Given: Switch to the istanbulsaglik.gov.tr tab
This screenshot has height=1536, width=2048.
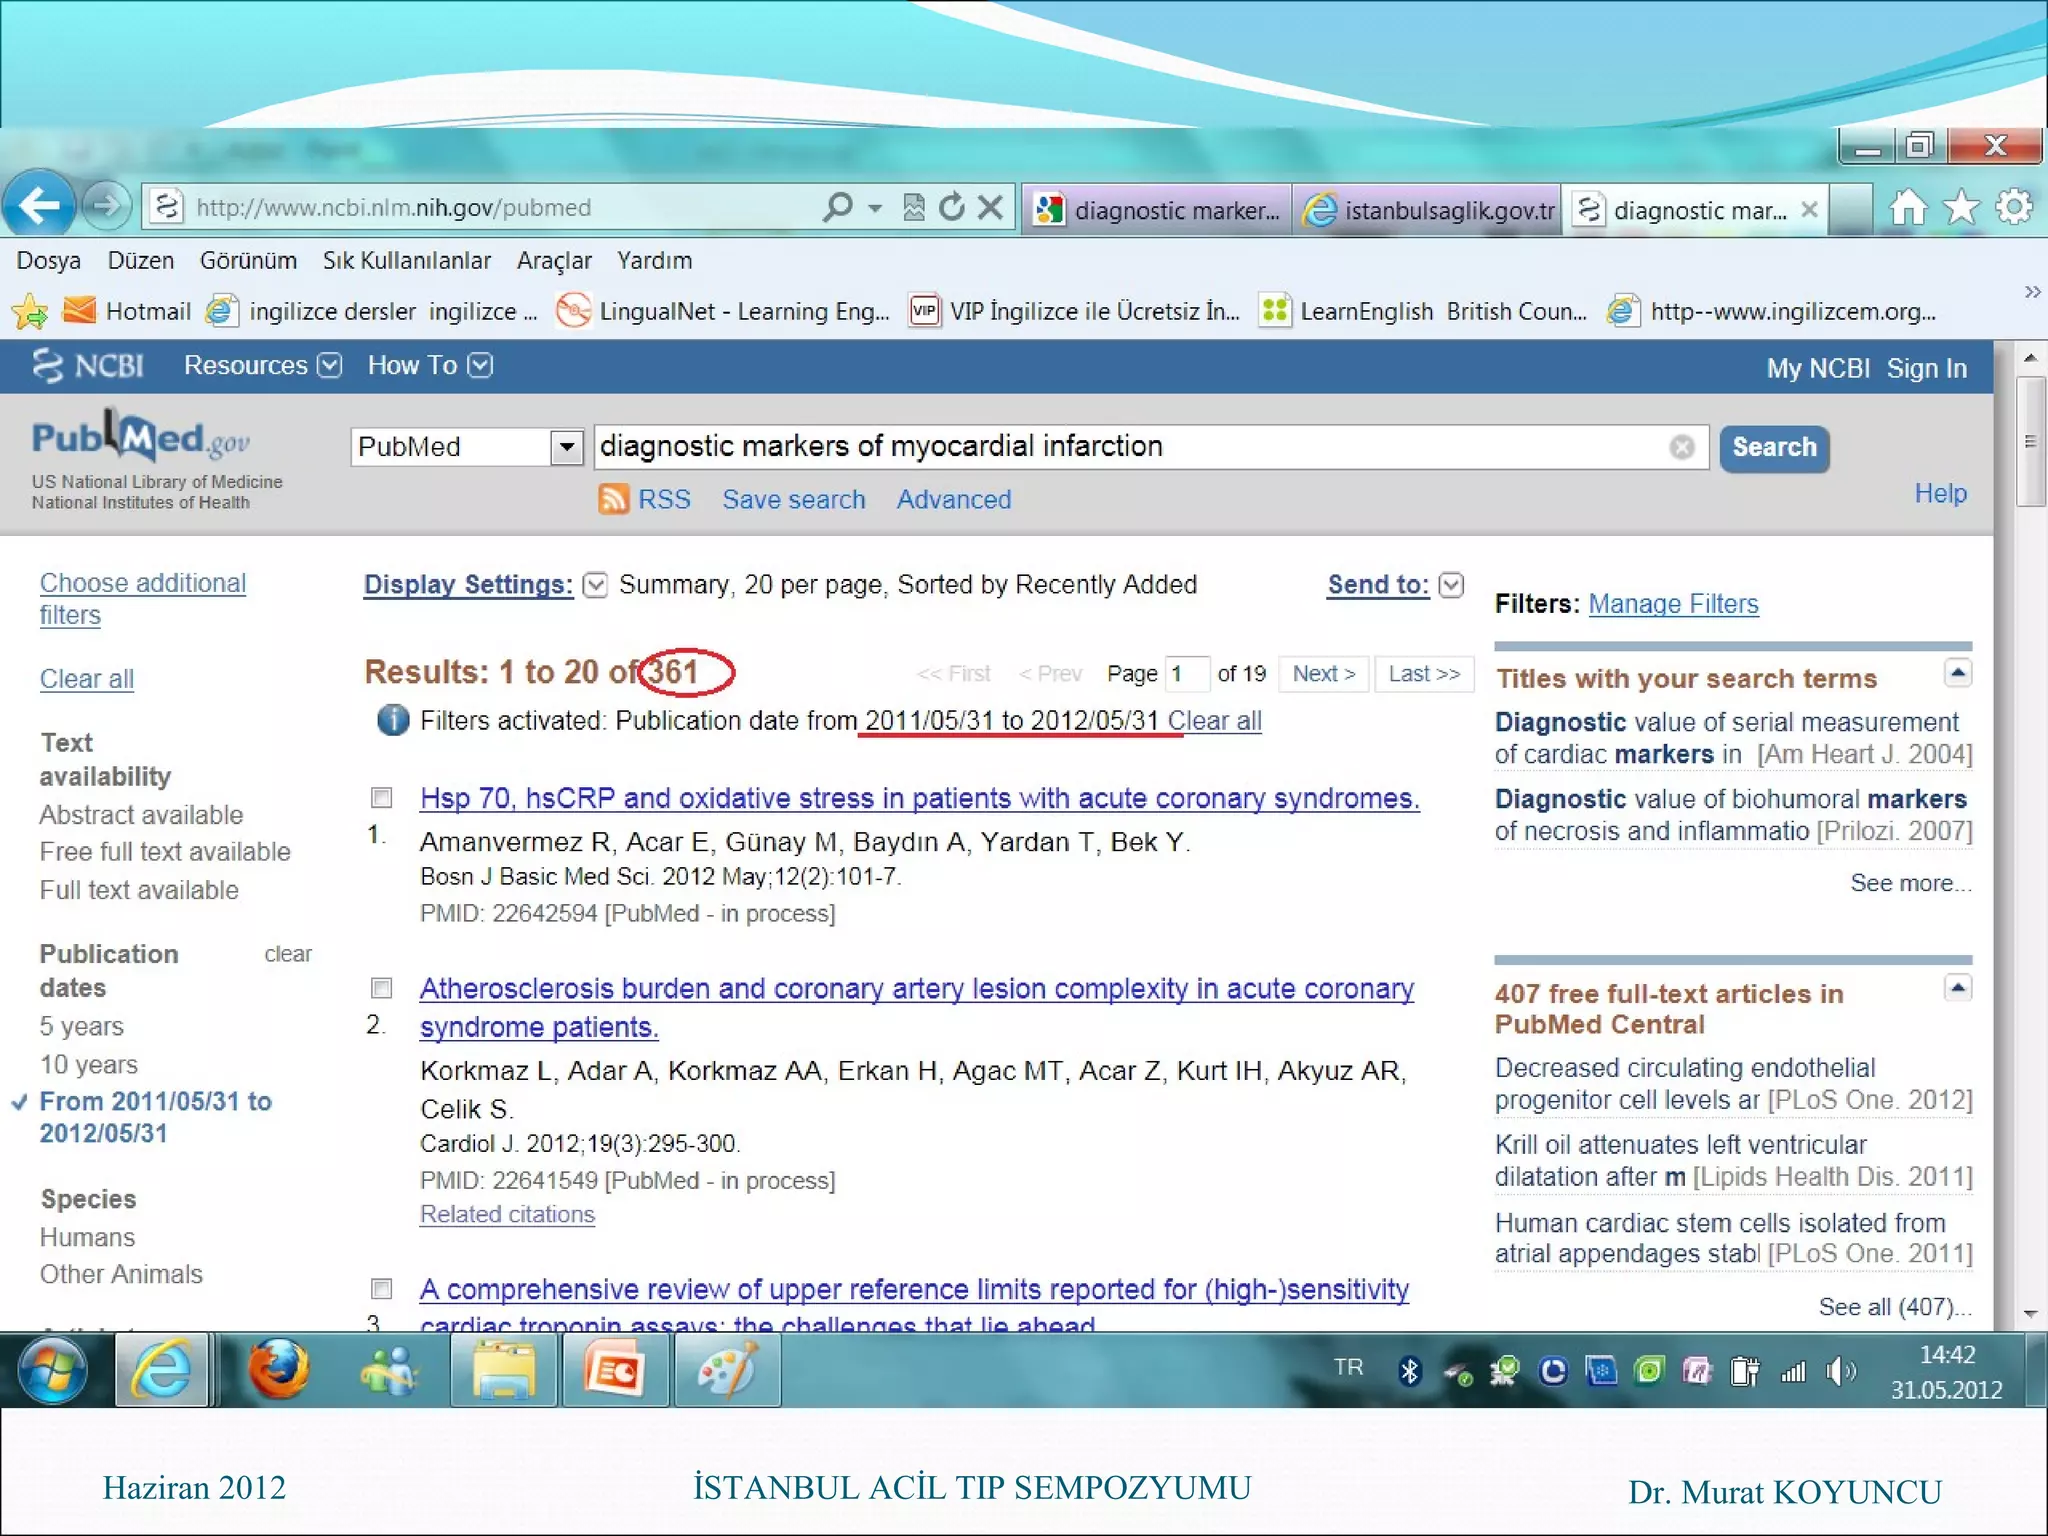Looking at the screenshot, I should pos(1430,210).
